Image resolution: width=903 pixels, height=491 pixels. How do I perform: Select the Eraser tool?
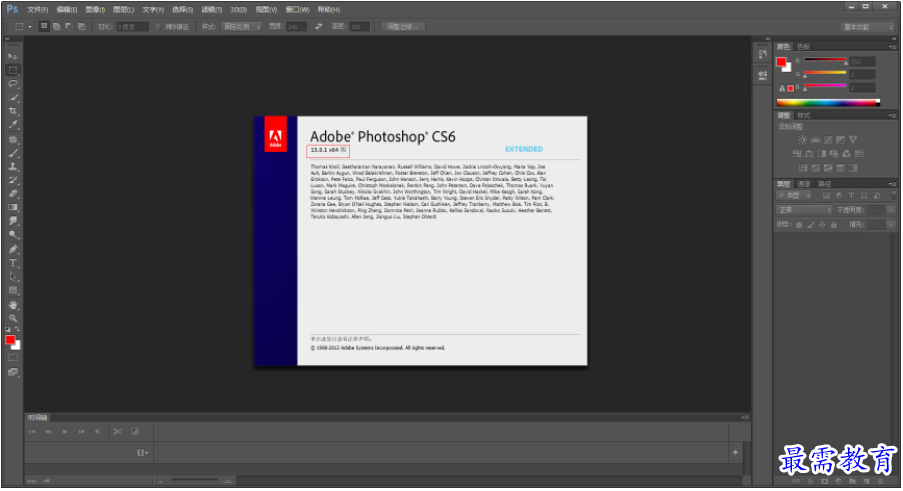[x=13, y=194]
